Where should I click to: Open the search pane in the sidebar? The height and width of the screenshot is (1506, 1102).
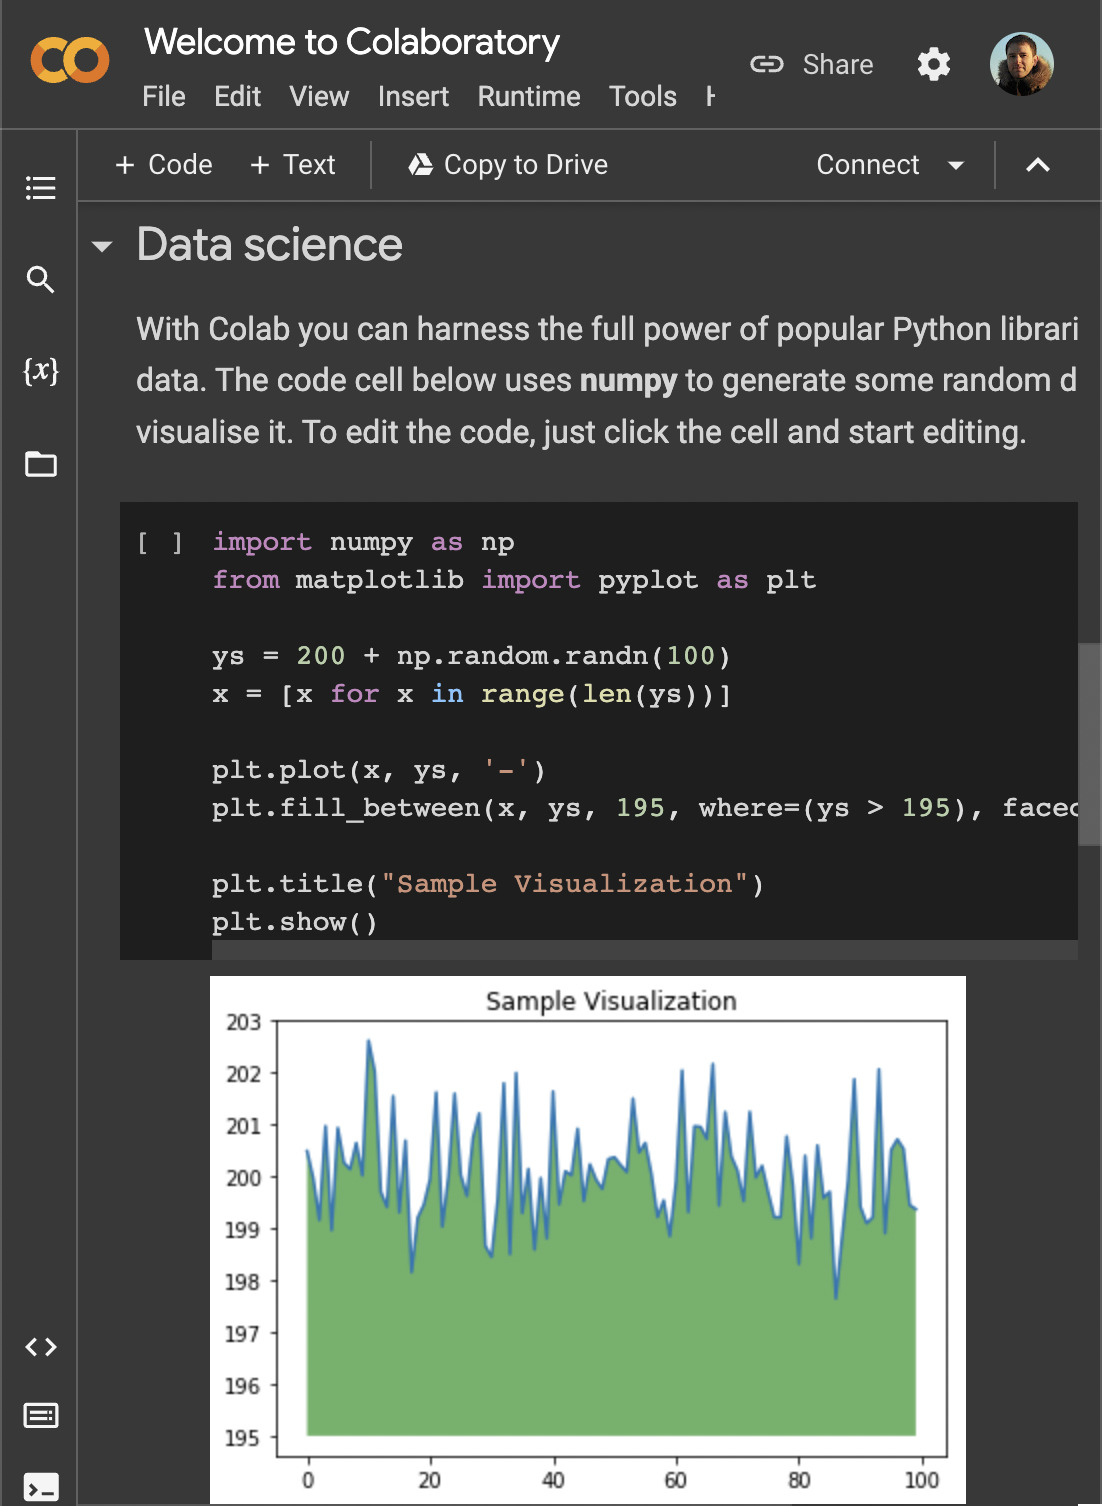pos(40,280)
